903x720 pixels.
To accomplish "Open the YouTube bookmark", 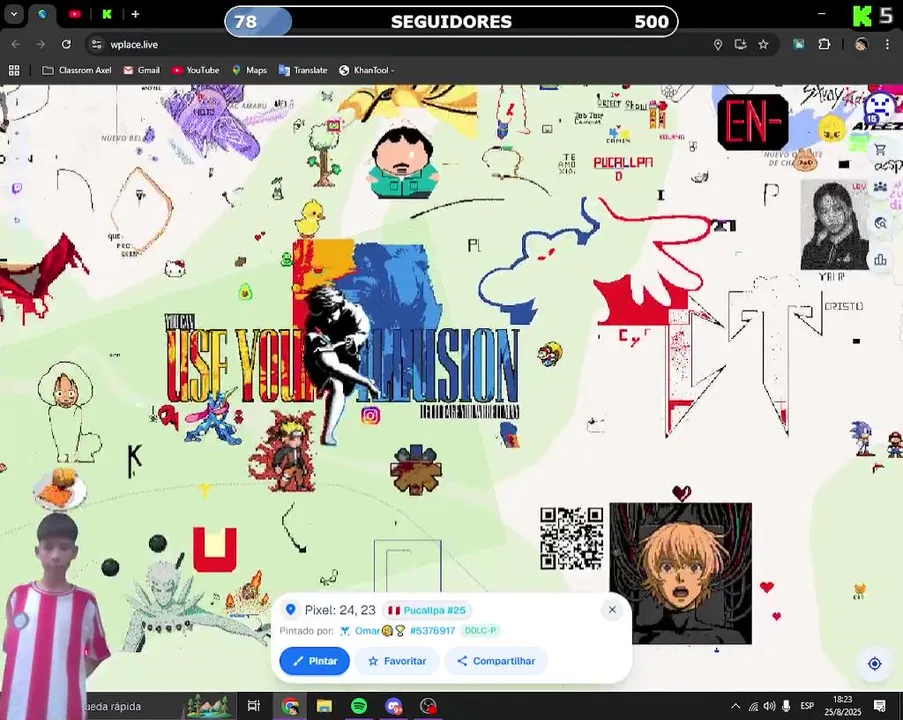I will (x=196, y=70).
